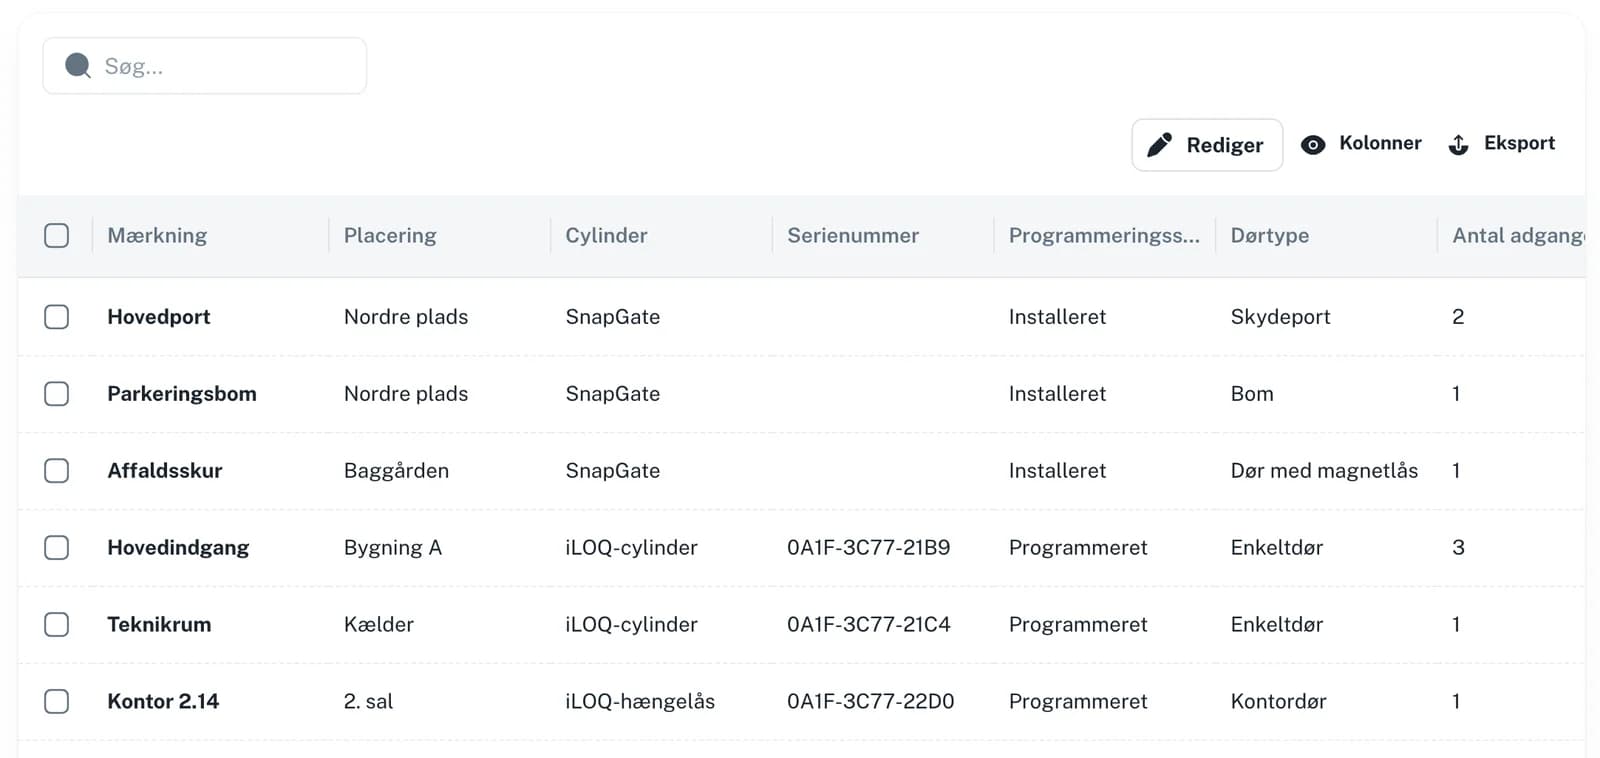
Task: Open the Hovedindgang entry
Action: pyautogui.click(x=178, y=548)
